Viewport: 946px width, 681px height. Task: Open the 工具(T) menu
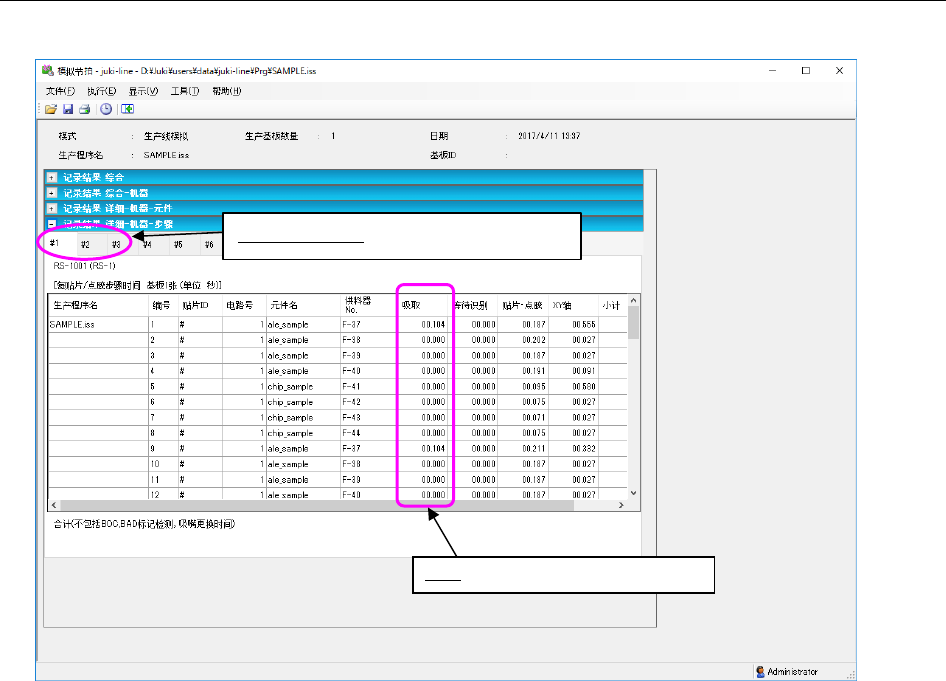tap(185, 91)
